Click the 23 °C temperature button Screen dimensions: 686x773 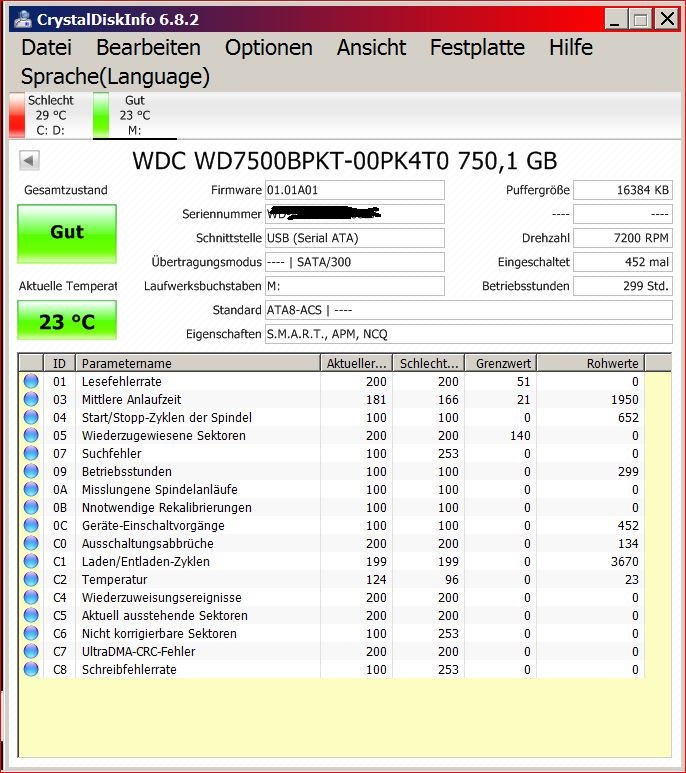click(x=67, y=320)
